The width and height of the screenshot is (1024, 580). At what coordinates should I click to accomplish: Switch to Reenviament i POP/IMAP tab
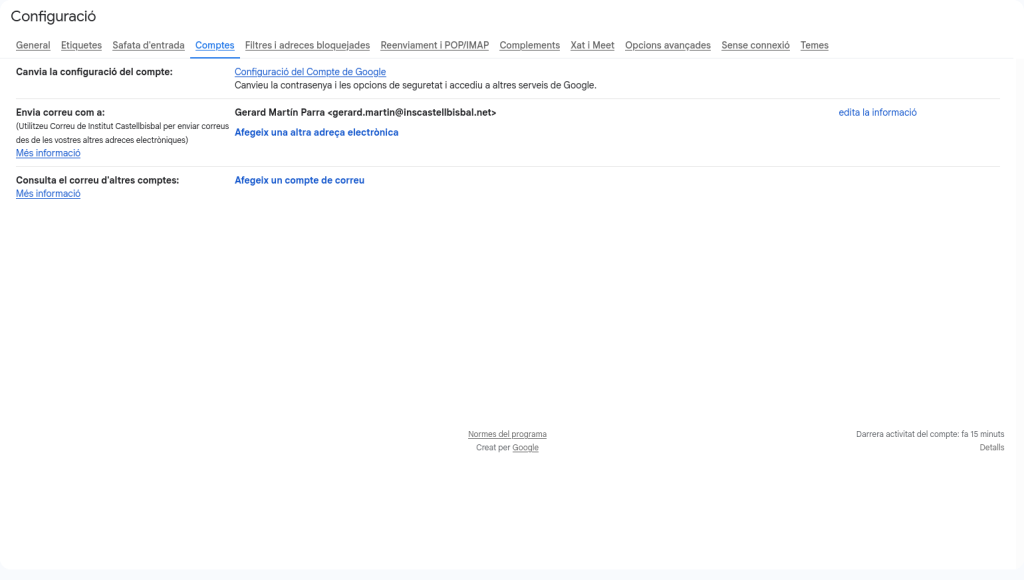434,45
